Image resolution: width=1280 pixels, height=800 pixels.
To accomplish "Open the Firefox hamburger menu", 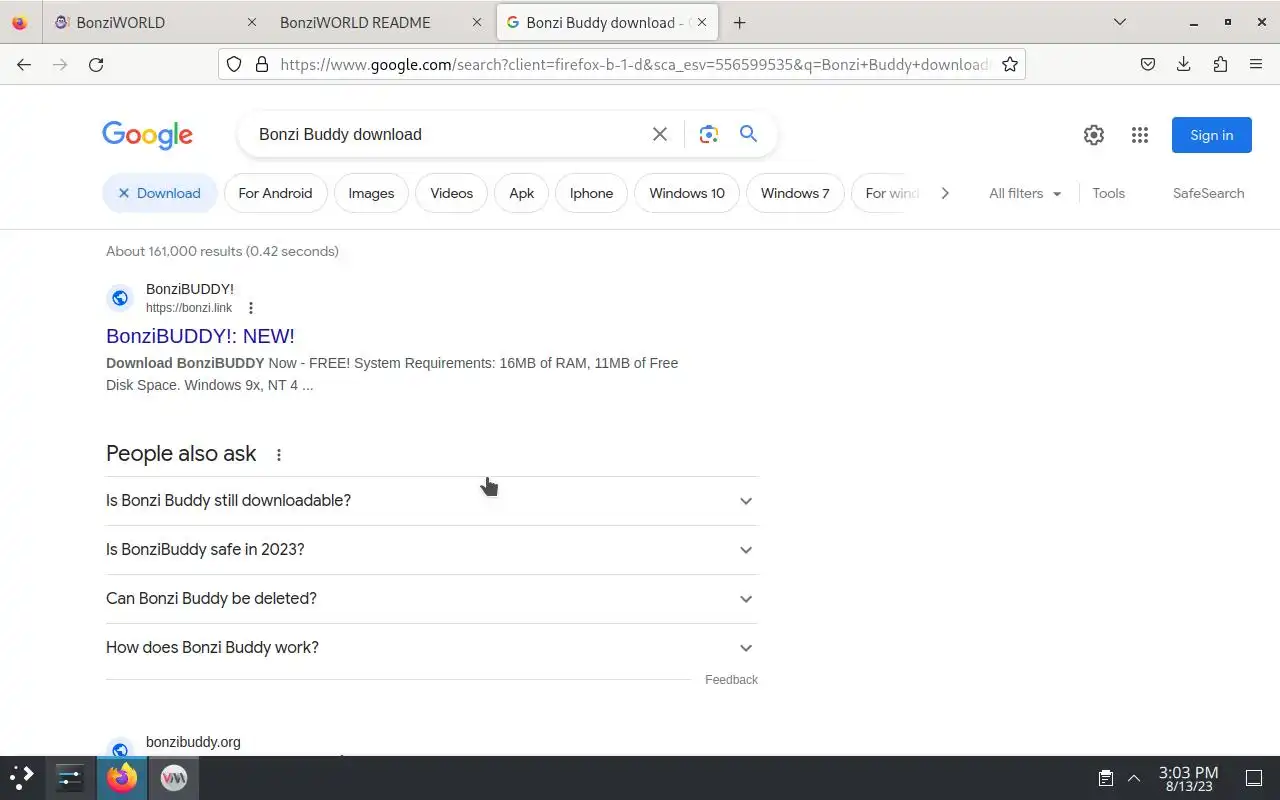I will click(x=1256, y=64).
